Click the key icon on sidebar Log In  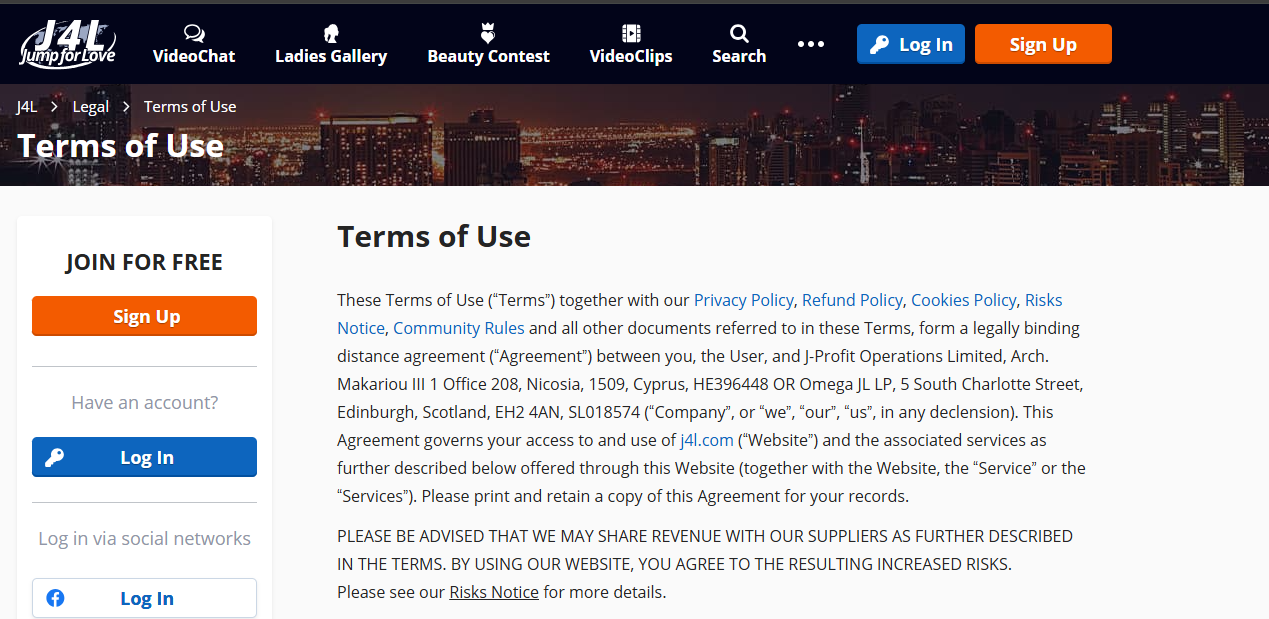pos(55,457)
